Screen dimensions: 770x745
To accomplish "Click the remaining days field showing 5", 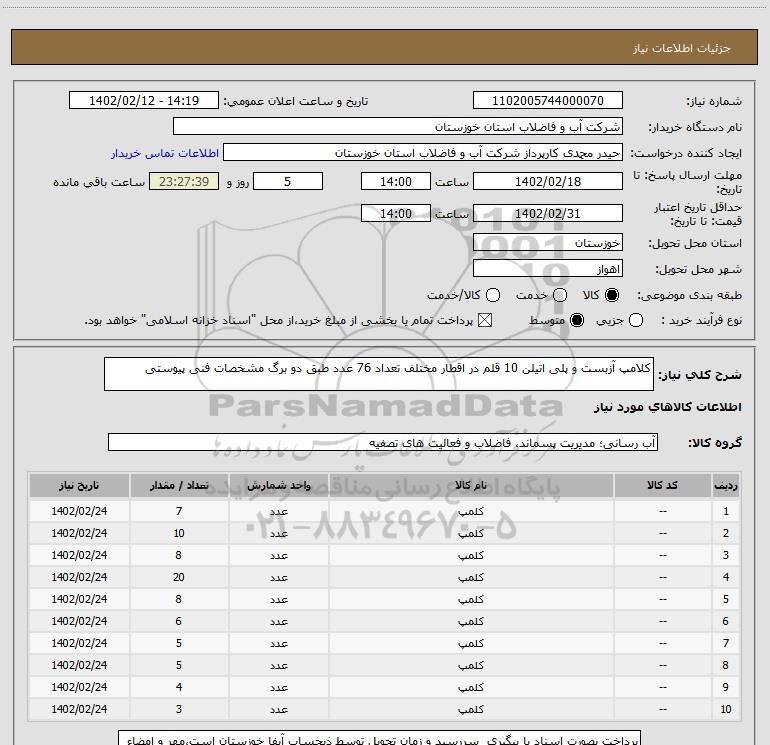I will click(288, 181).
